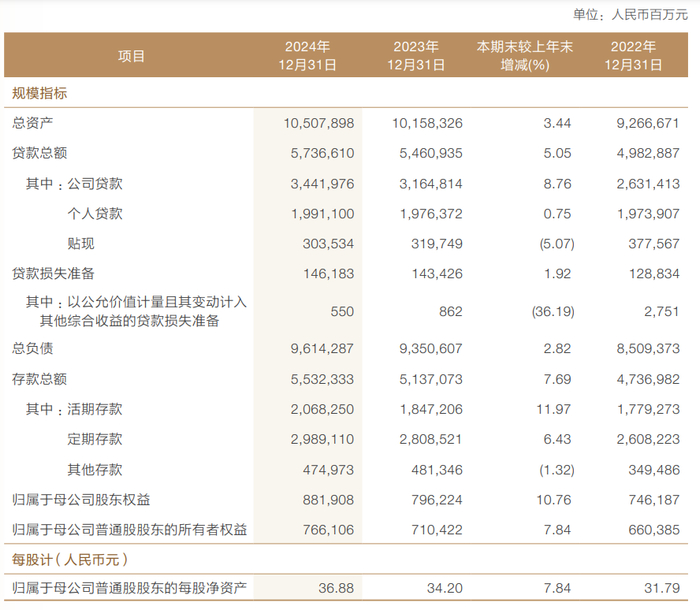Click the 2022年12月31日 column header
This screenshot has height=610, width=700.
point(633,56)
